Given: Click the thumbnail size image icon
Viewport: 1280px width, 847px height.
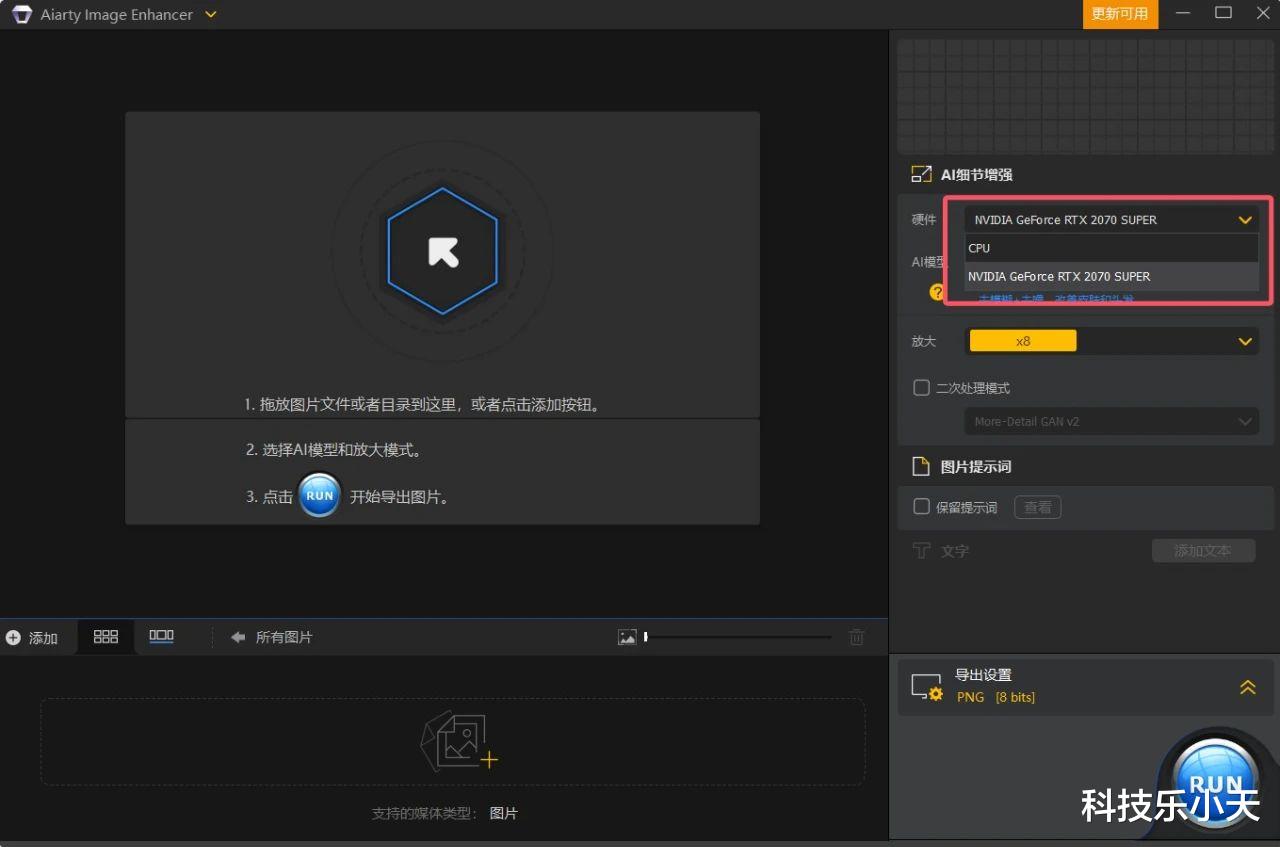Looking at the screenshot, I should pos(627,637).
